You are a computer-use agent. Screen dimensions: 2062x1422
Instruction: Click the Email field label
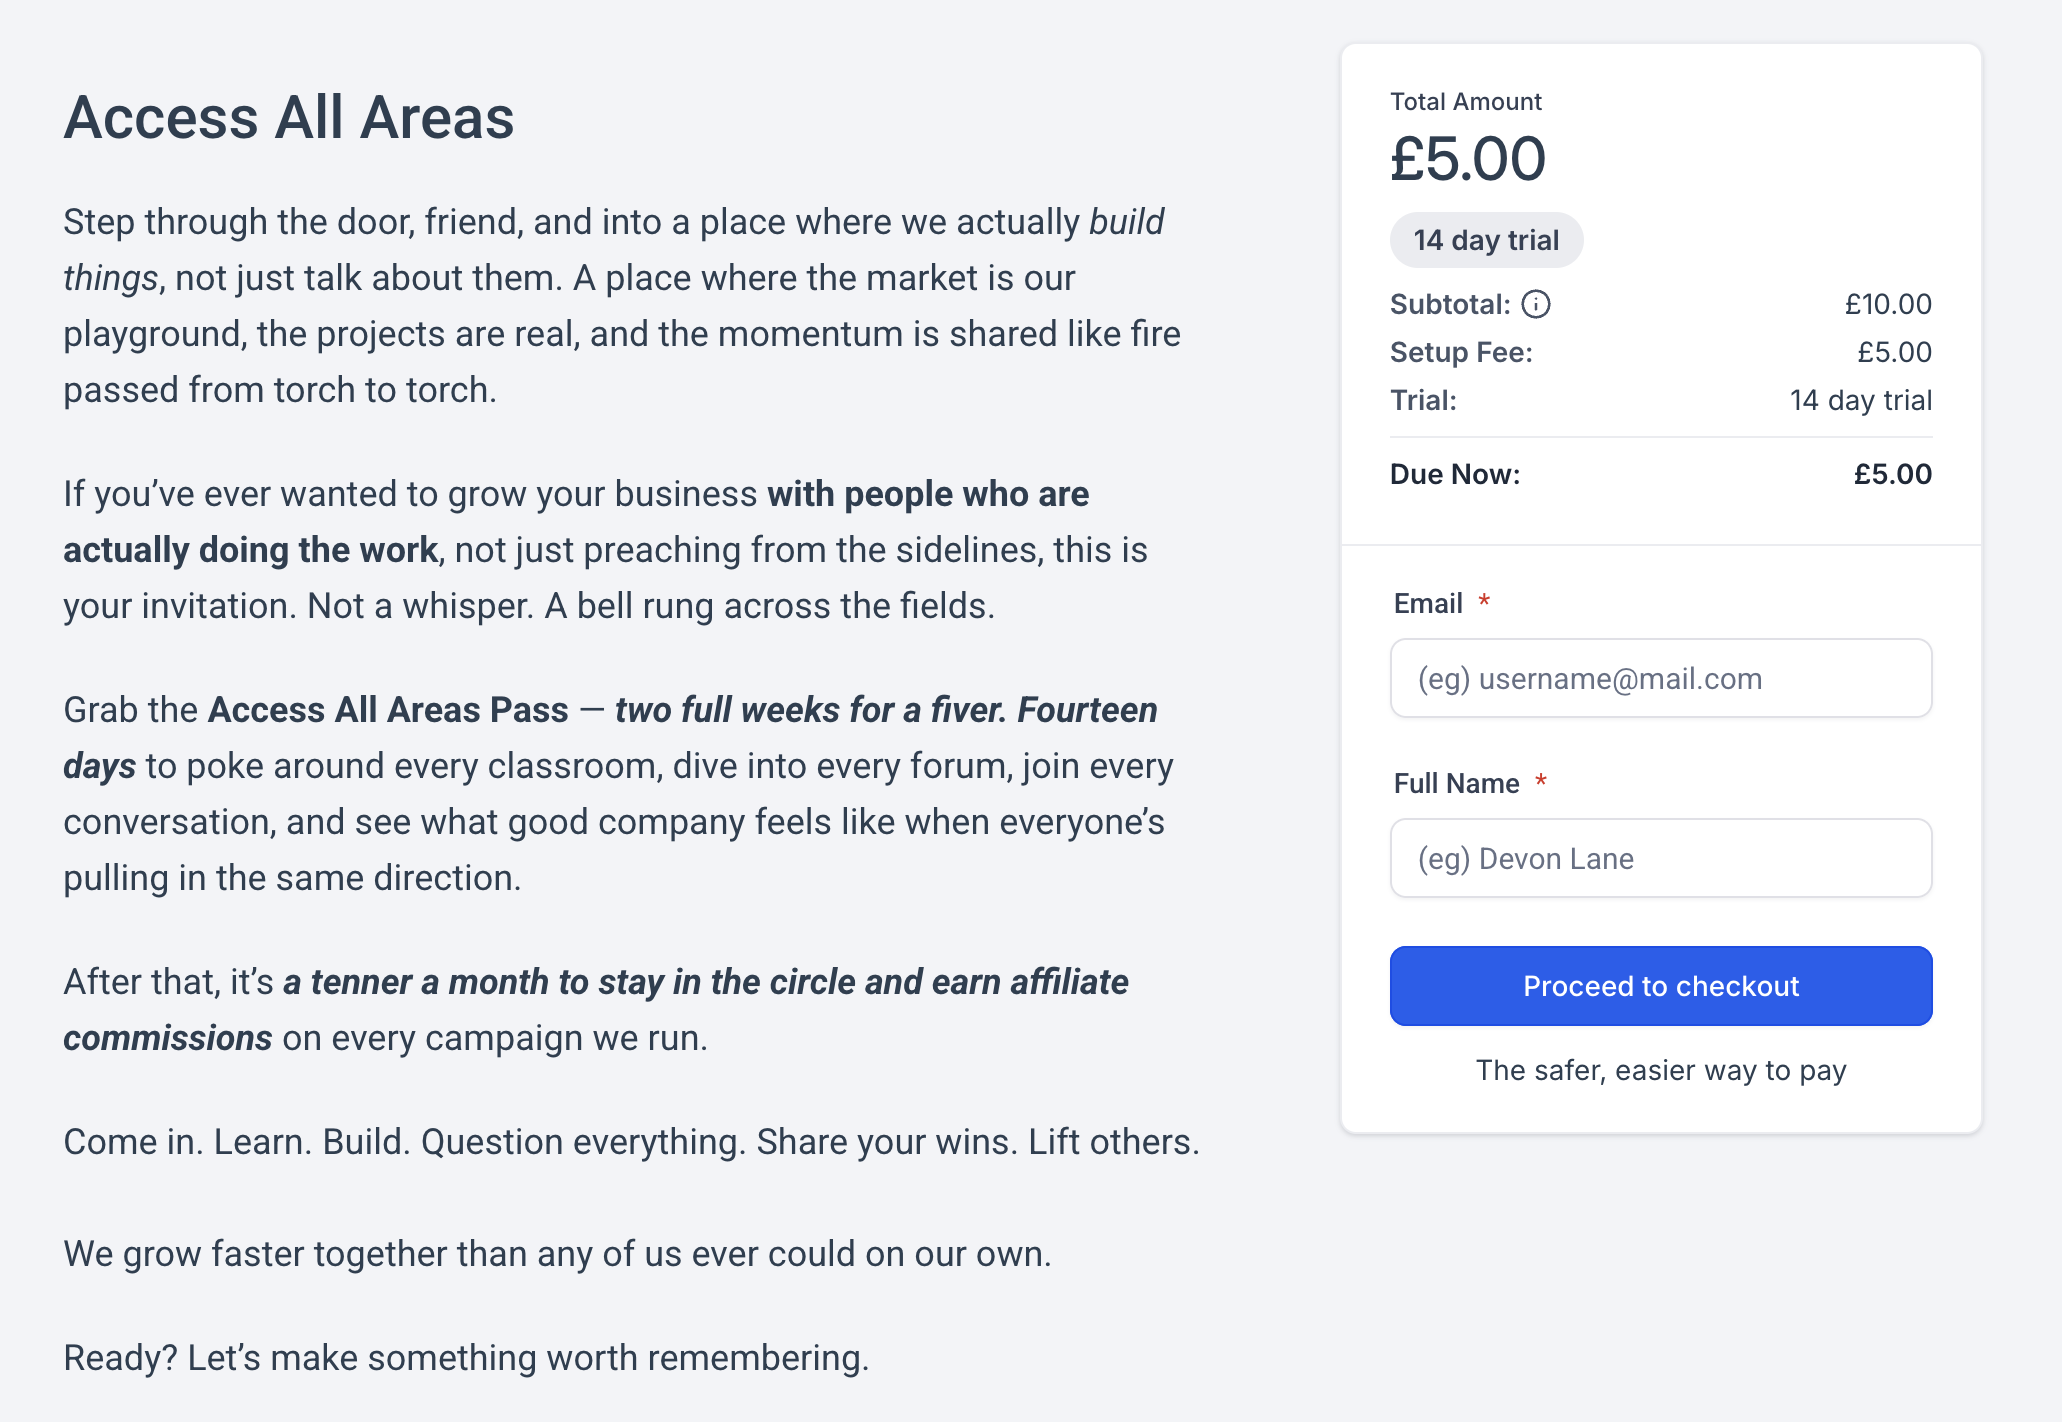click(1428, 604)
